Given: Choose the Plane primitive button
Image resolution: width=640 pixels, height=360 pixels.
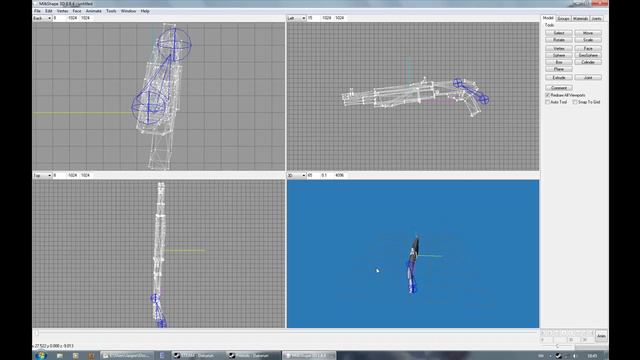Looking at the screenshot, I should (x=559, y=69).
